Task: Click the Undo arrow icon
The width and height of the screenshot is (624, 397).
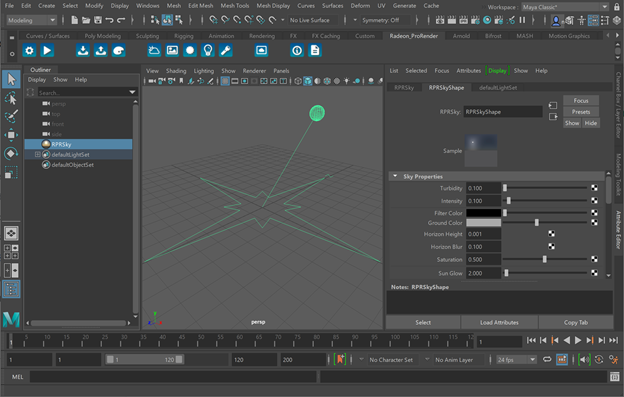Action: tap(109, 20)
